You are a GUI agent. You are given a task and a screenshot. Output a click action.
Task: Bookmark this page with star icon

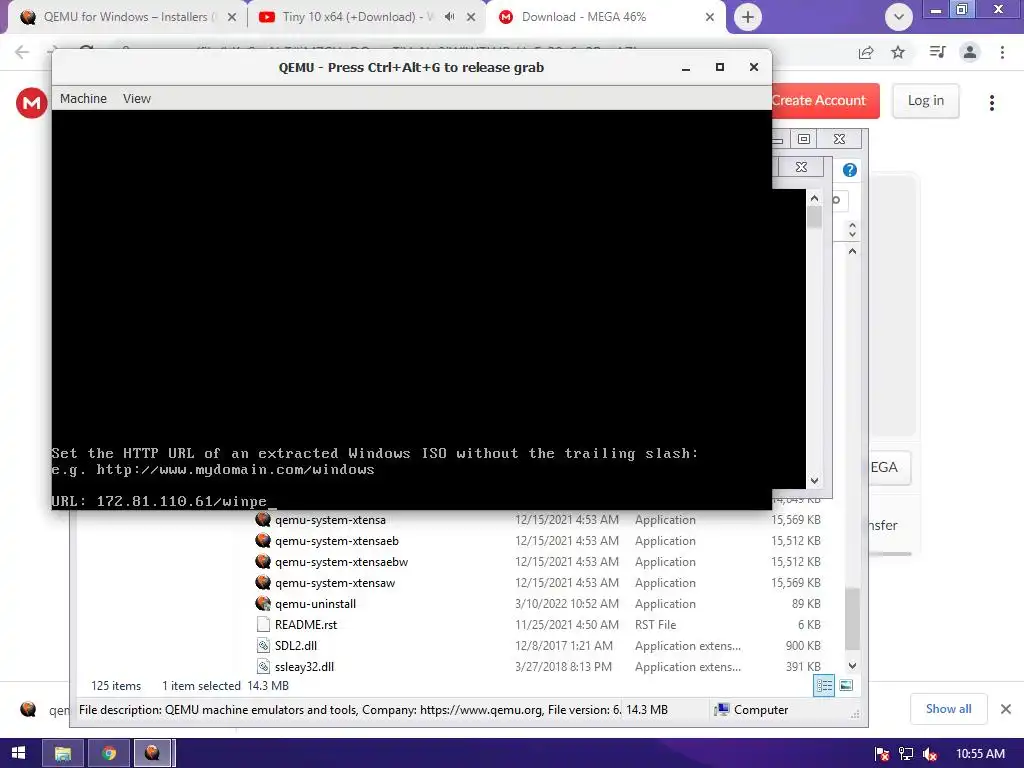[898, 52]
